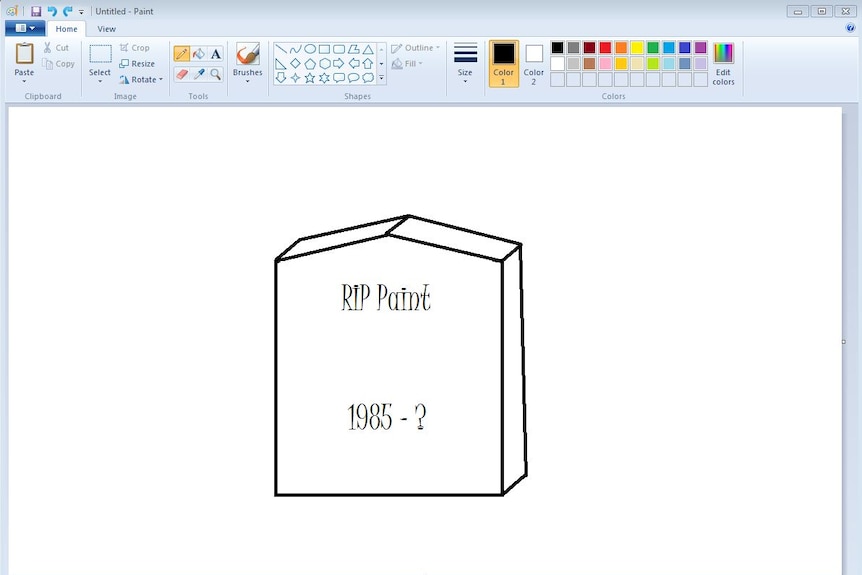Select the Fill with color bucket tool
This screenshot has height=575, width=862.
pos(199,54)
